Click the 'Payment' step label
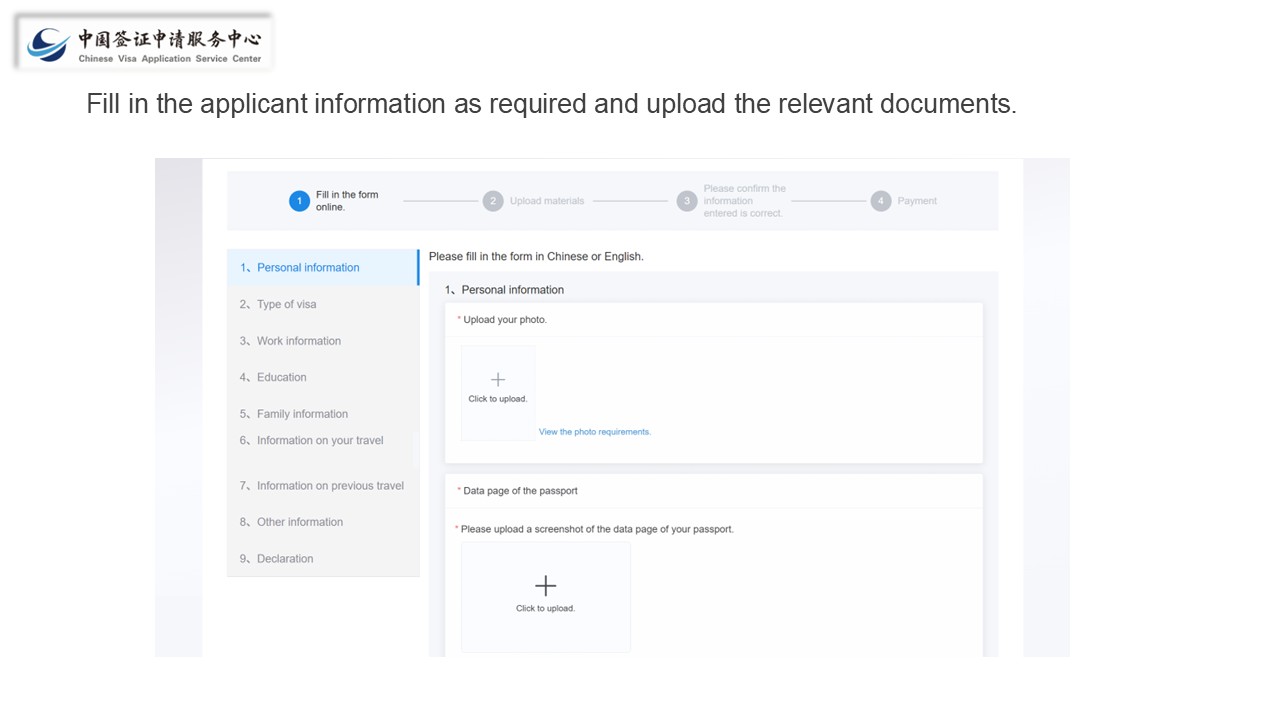This screenshot has height=720, width=1280. tap(917, 201)
